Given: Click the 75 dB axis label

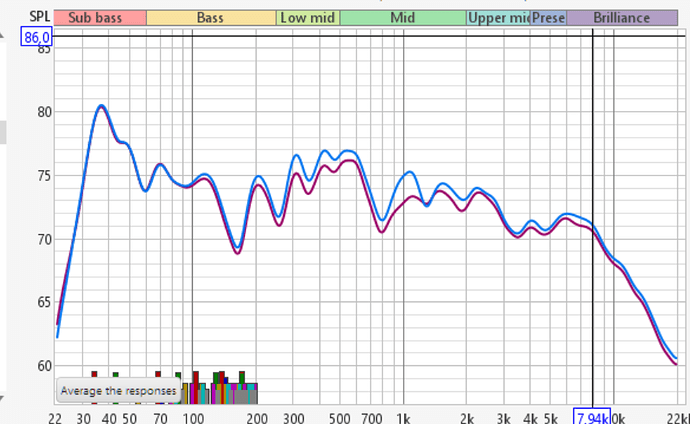Looking at the screenshot, I should [44, 176].
